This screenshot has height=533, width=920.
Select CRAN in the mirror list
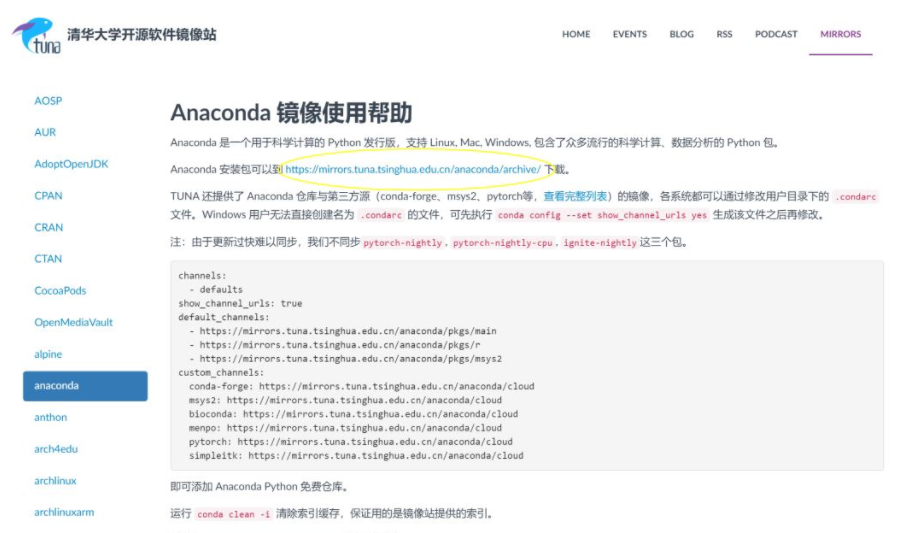click(x=48, y=227)
